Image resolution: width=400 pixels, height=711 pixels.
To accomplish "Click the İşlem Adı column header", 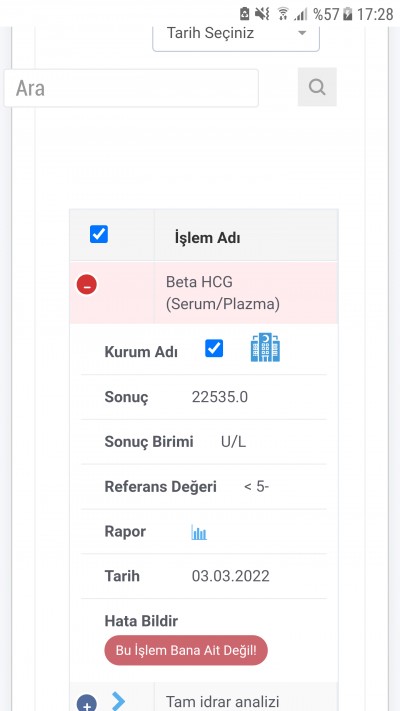I will [x=208, y=238].
